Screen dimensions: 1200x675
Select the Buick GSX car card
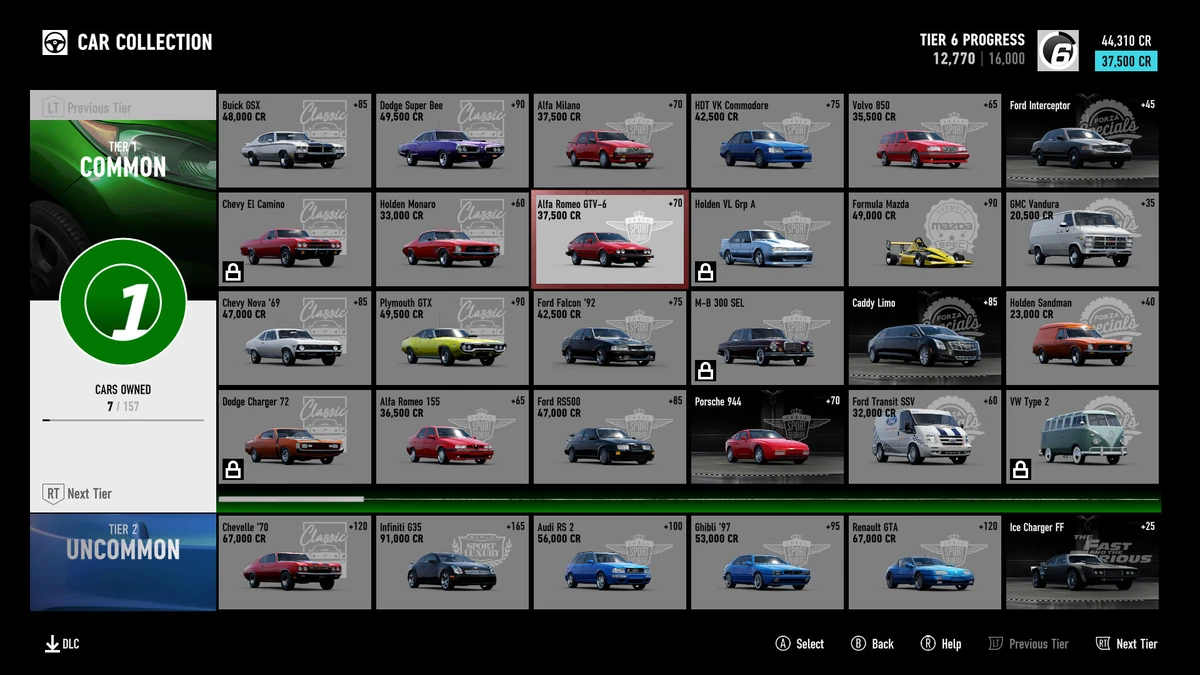click(293, 140)
